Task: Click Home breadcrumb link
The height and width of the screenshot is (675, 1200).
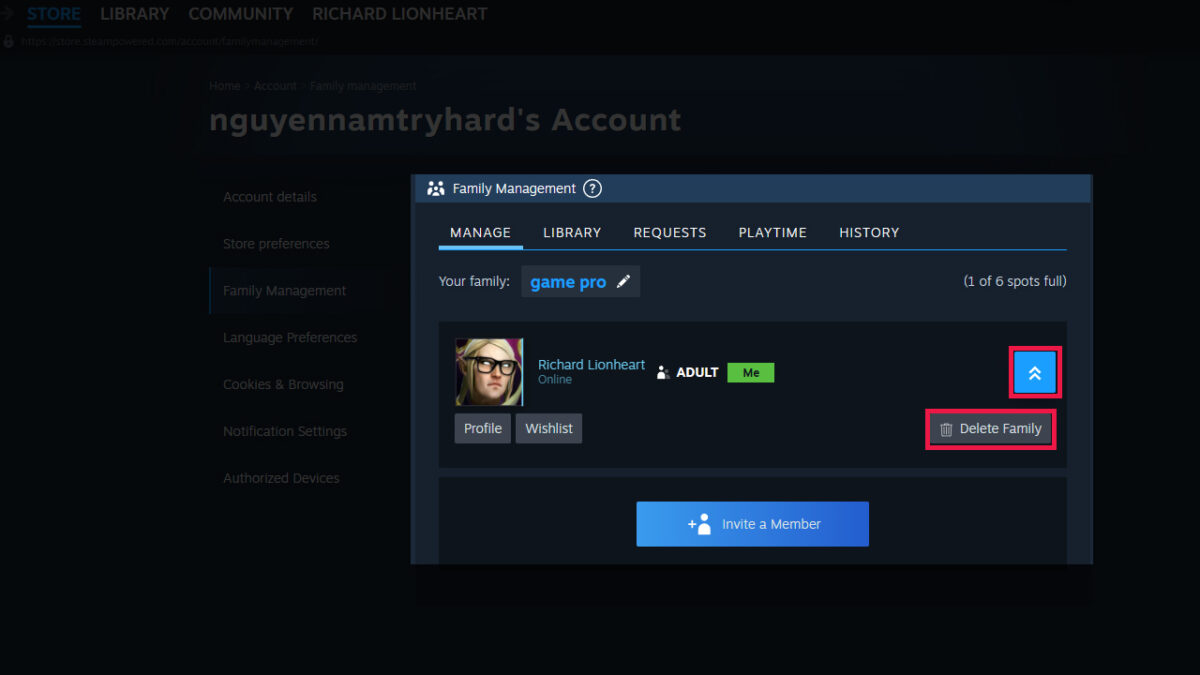Action: (x=224, y=86)
